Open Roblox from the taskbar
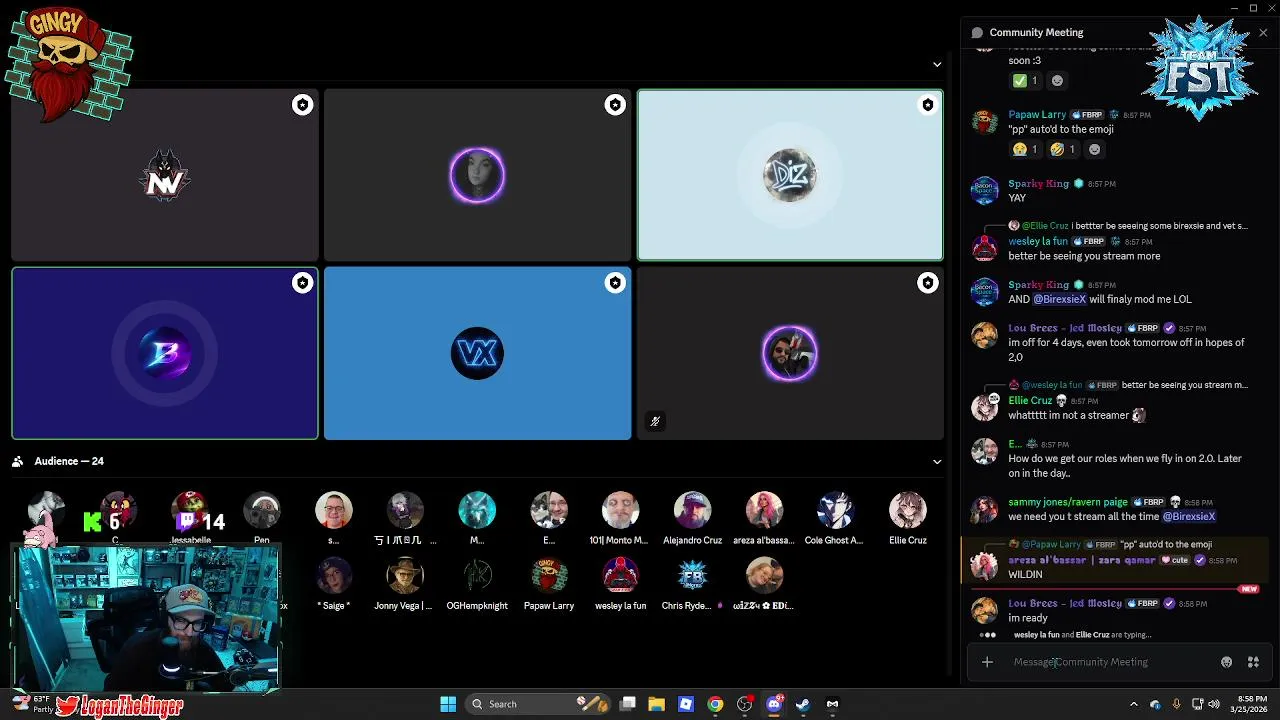The image size is (1280, 720). tap(686, 704)
